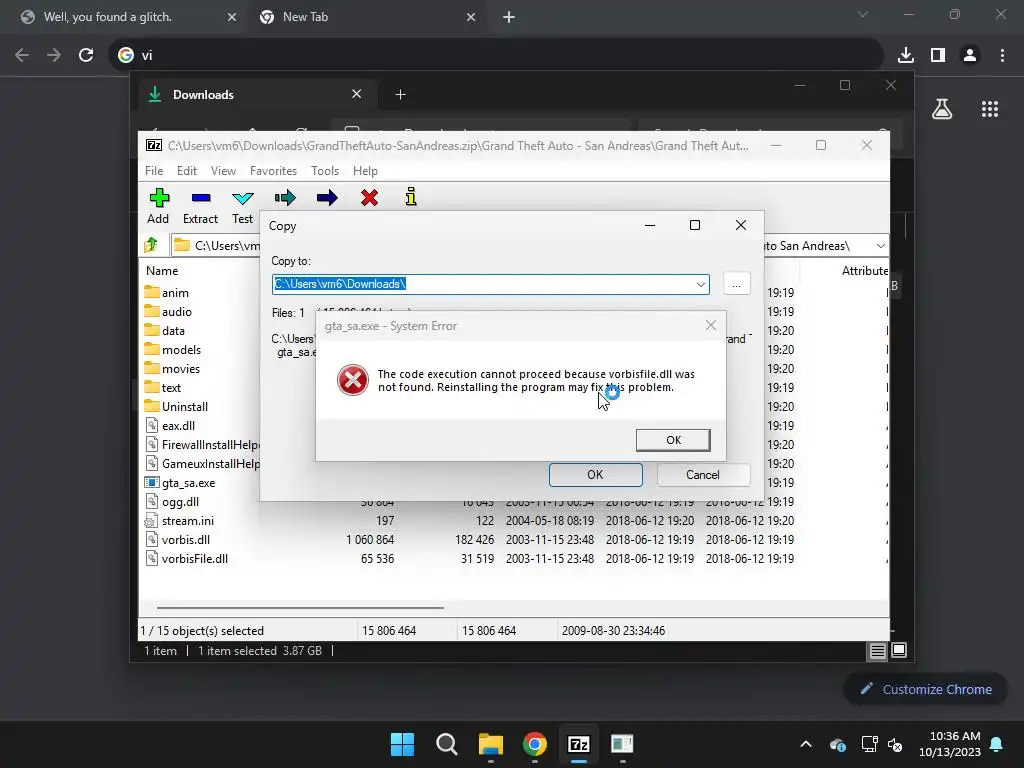
Task: Click the Chrome address bar
Action: pyautogui.click(x=496, y=55)
